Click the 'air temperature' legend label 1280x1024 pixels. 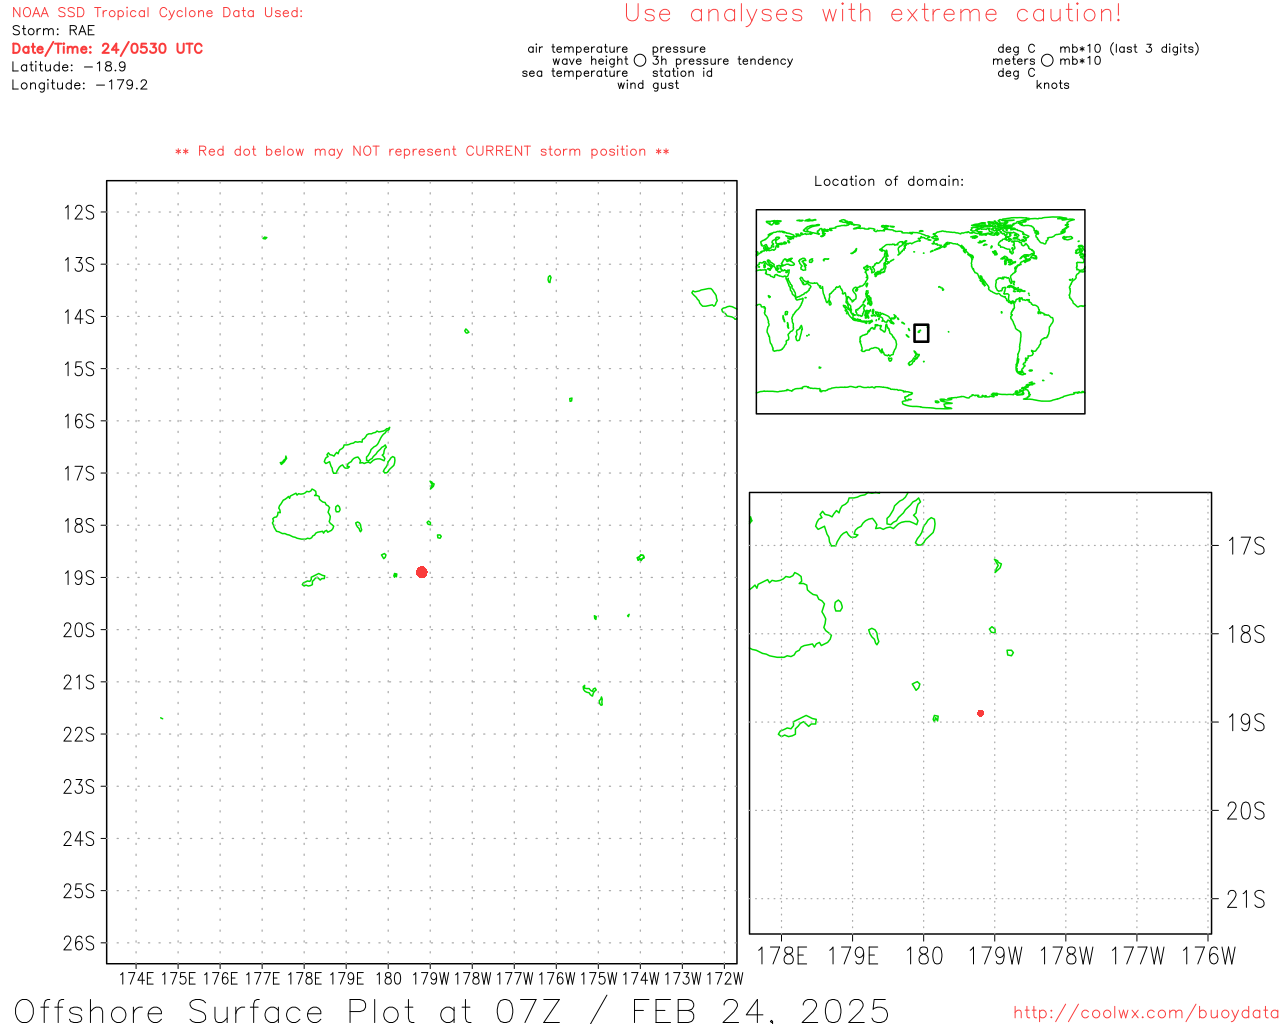pos(578,49)
